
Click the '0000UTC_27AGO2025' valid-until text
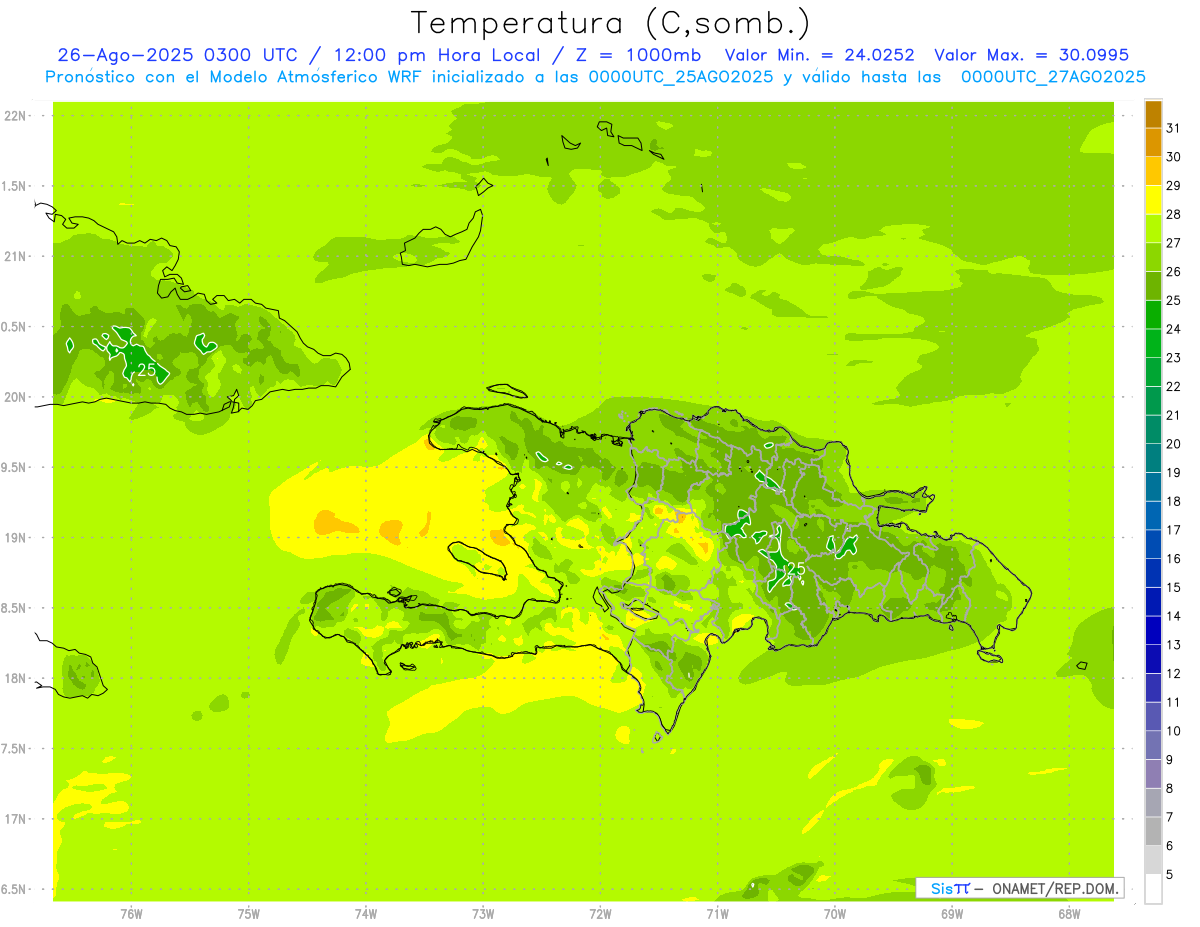pyautogui.click(x=1053, y=77)
